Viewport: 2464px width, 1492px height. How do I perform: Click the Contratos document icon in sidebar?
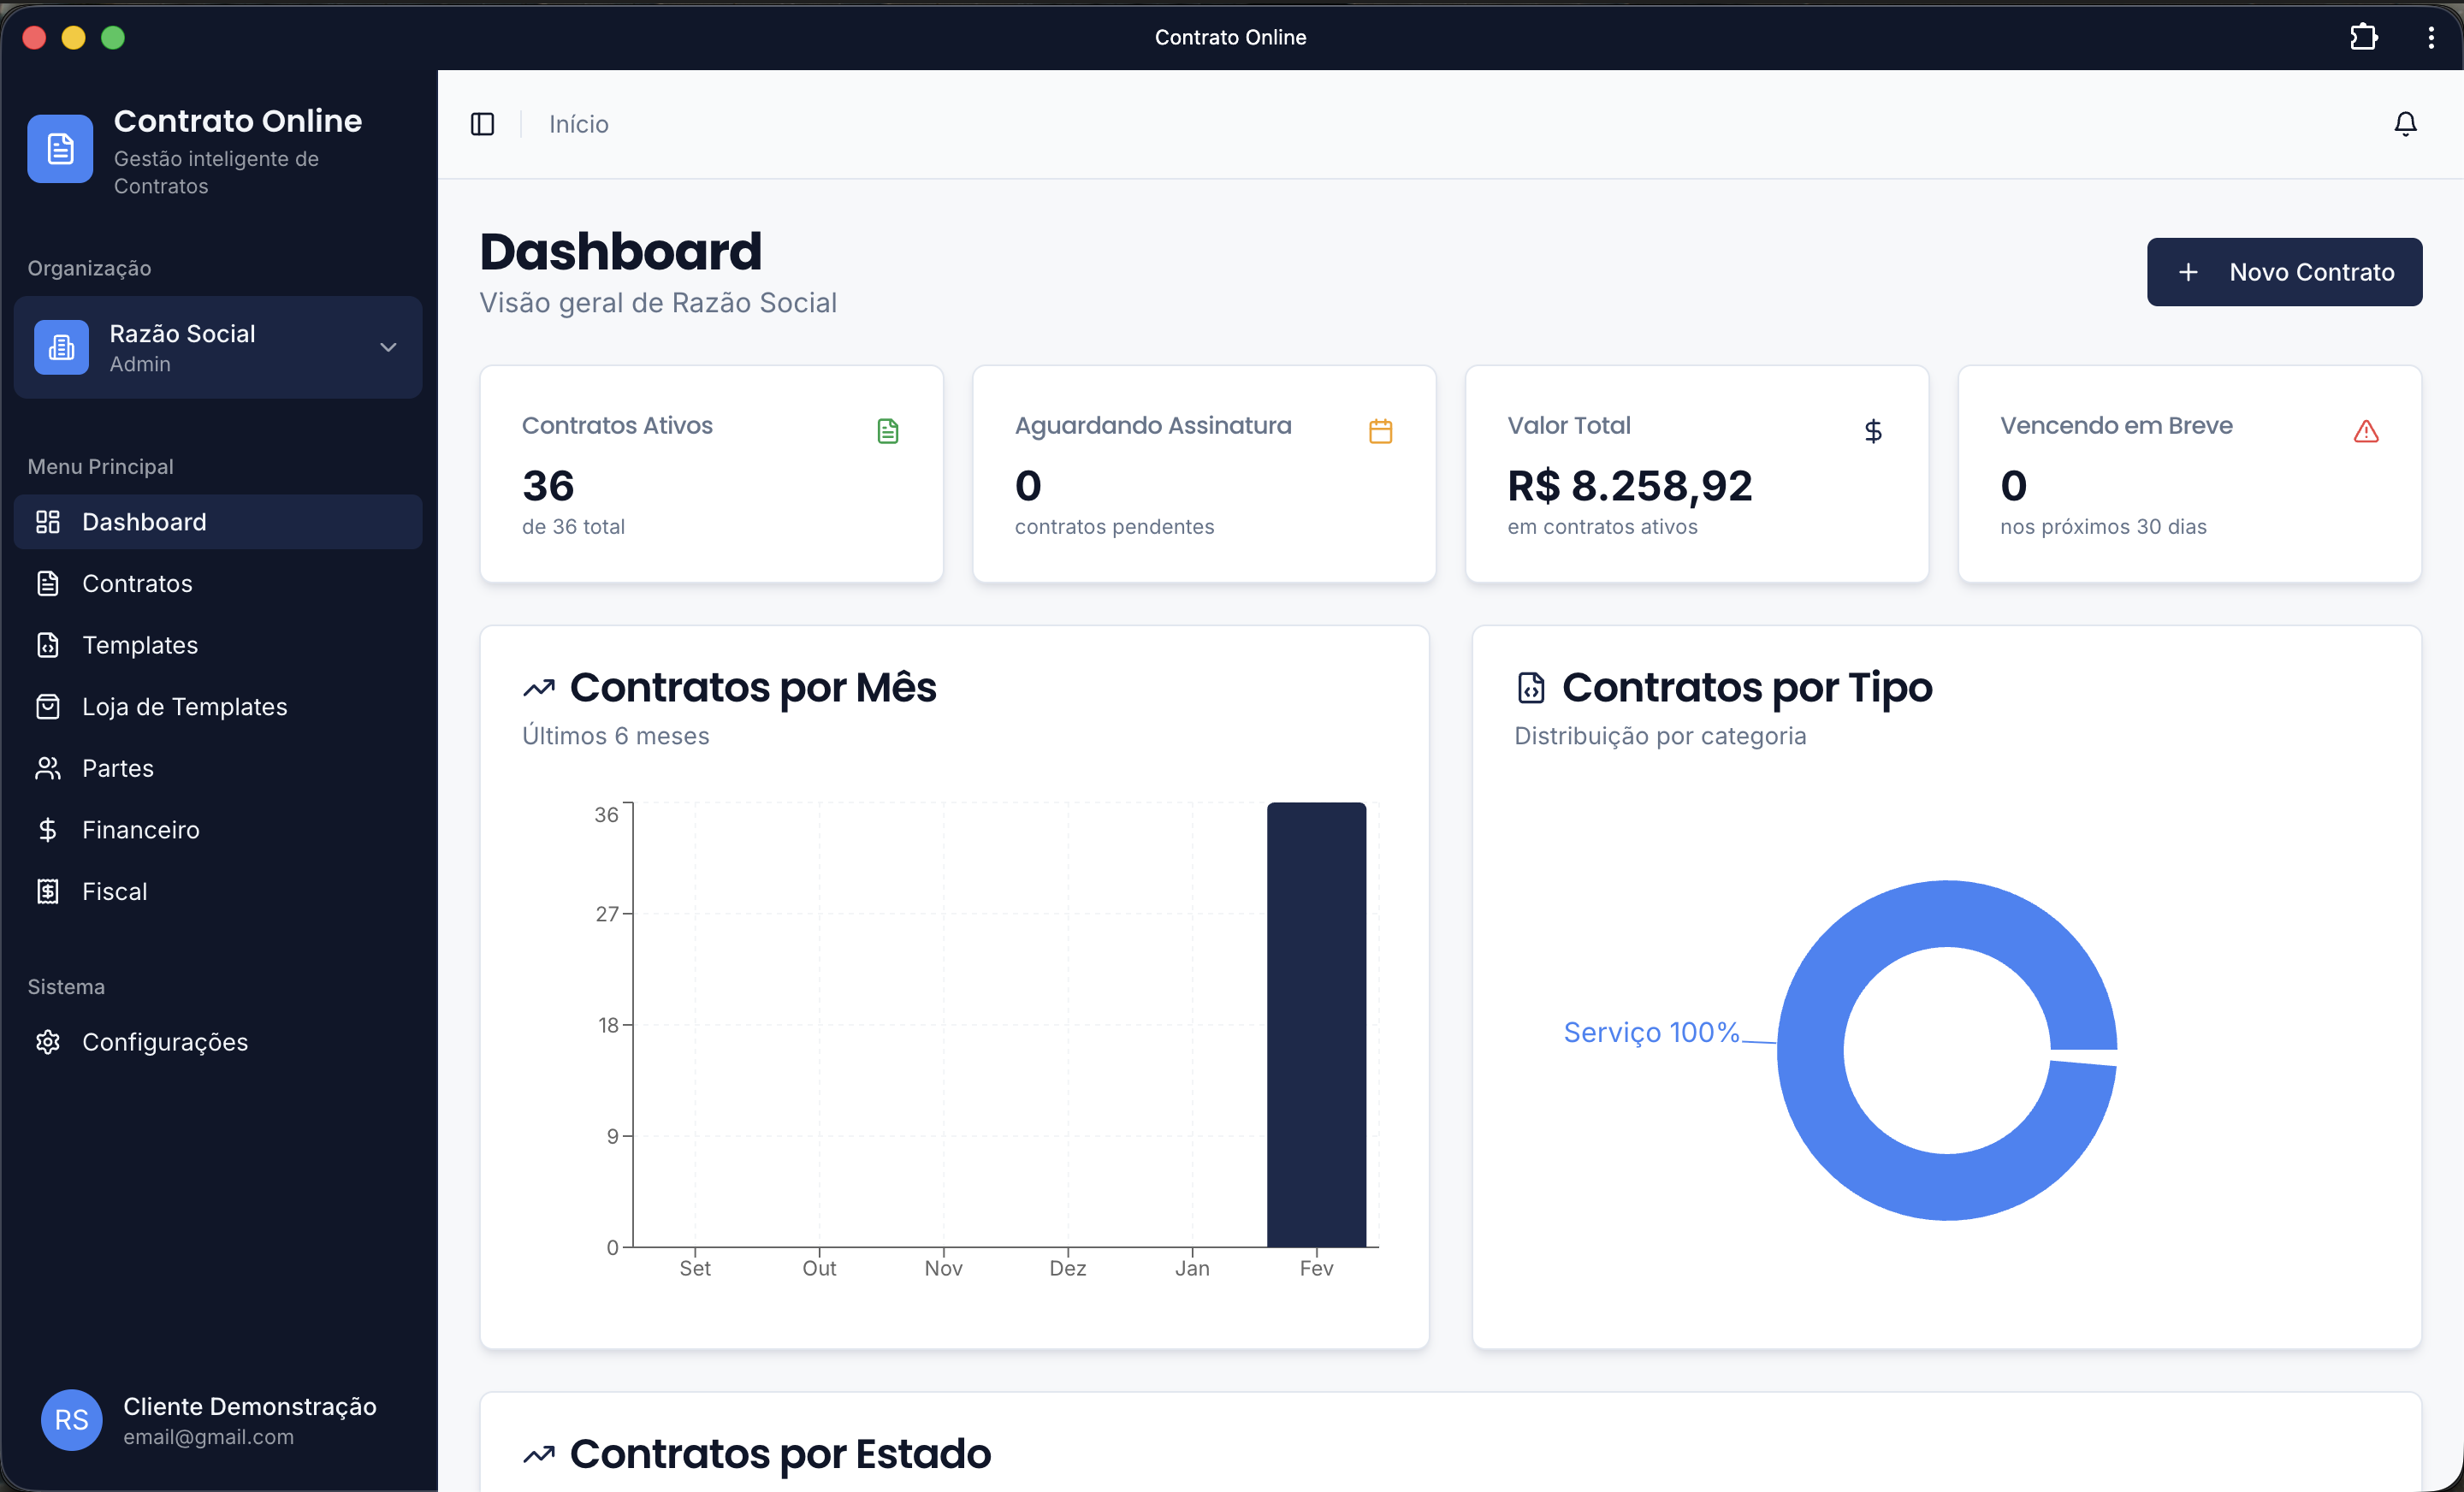[48, 584]
